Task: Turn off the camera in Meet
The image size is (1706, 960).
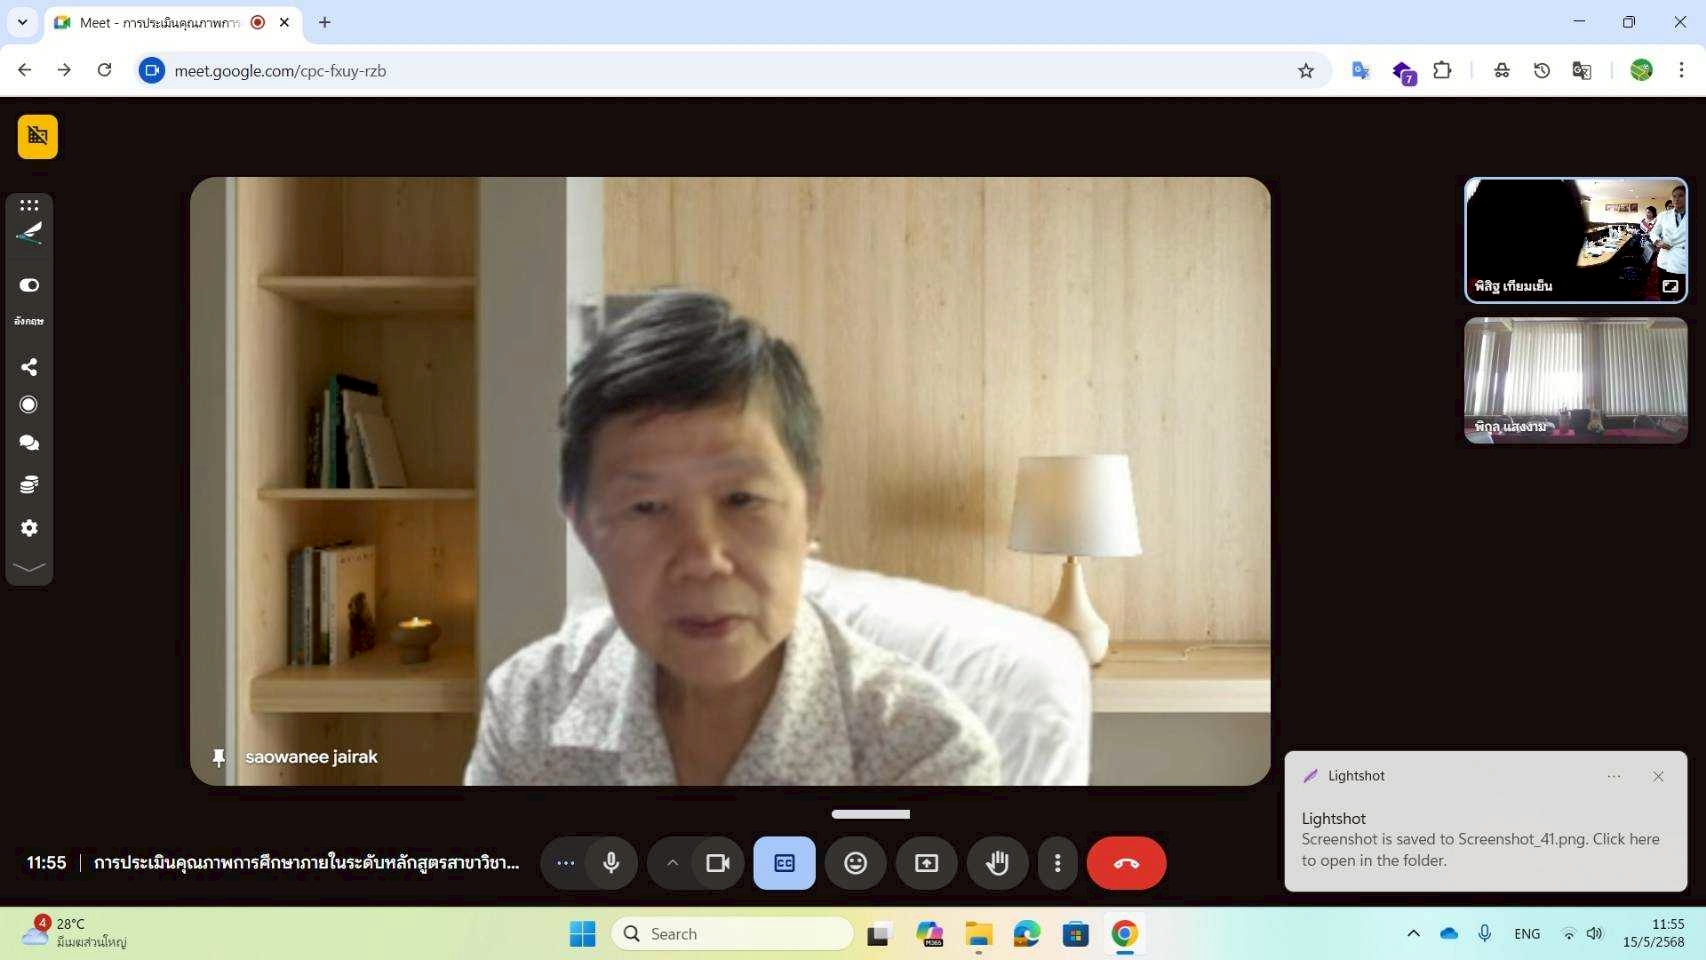Action: (717, 863)
